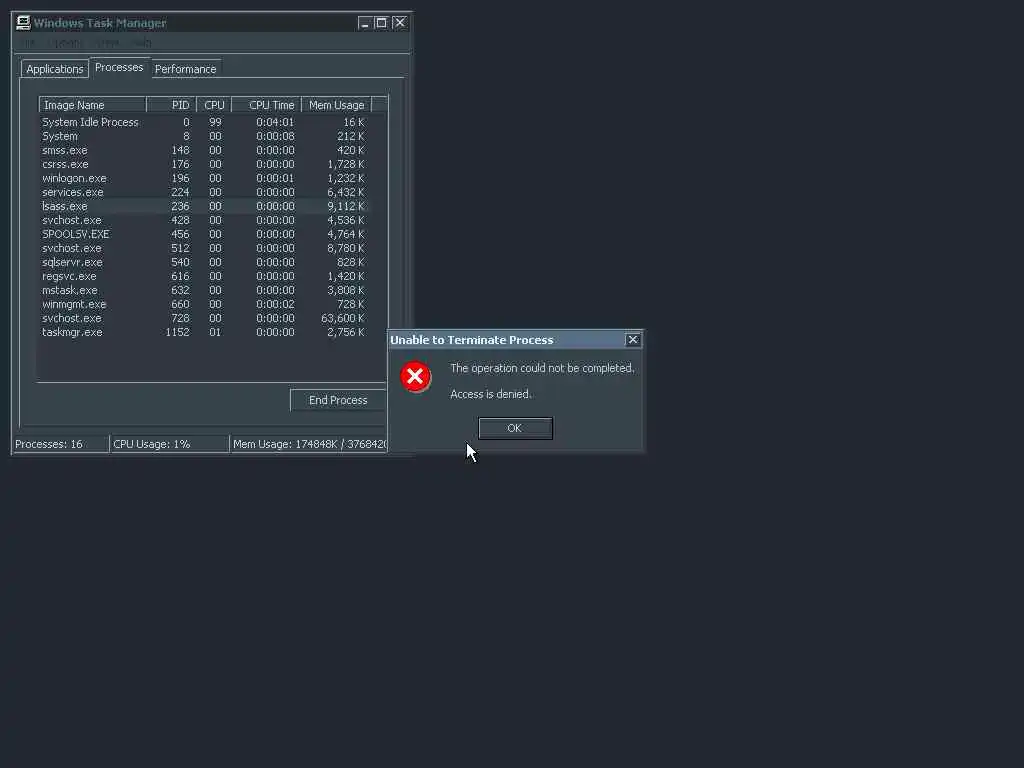Click 'The operation could not be completed.' message
Image resolution: width=1024 pixels, height=768 pixels.
point(542,368)
